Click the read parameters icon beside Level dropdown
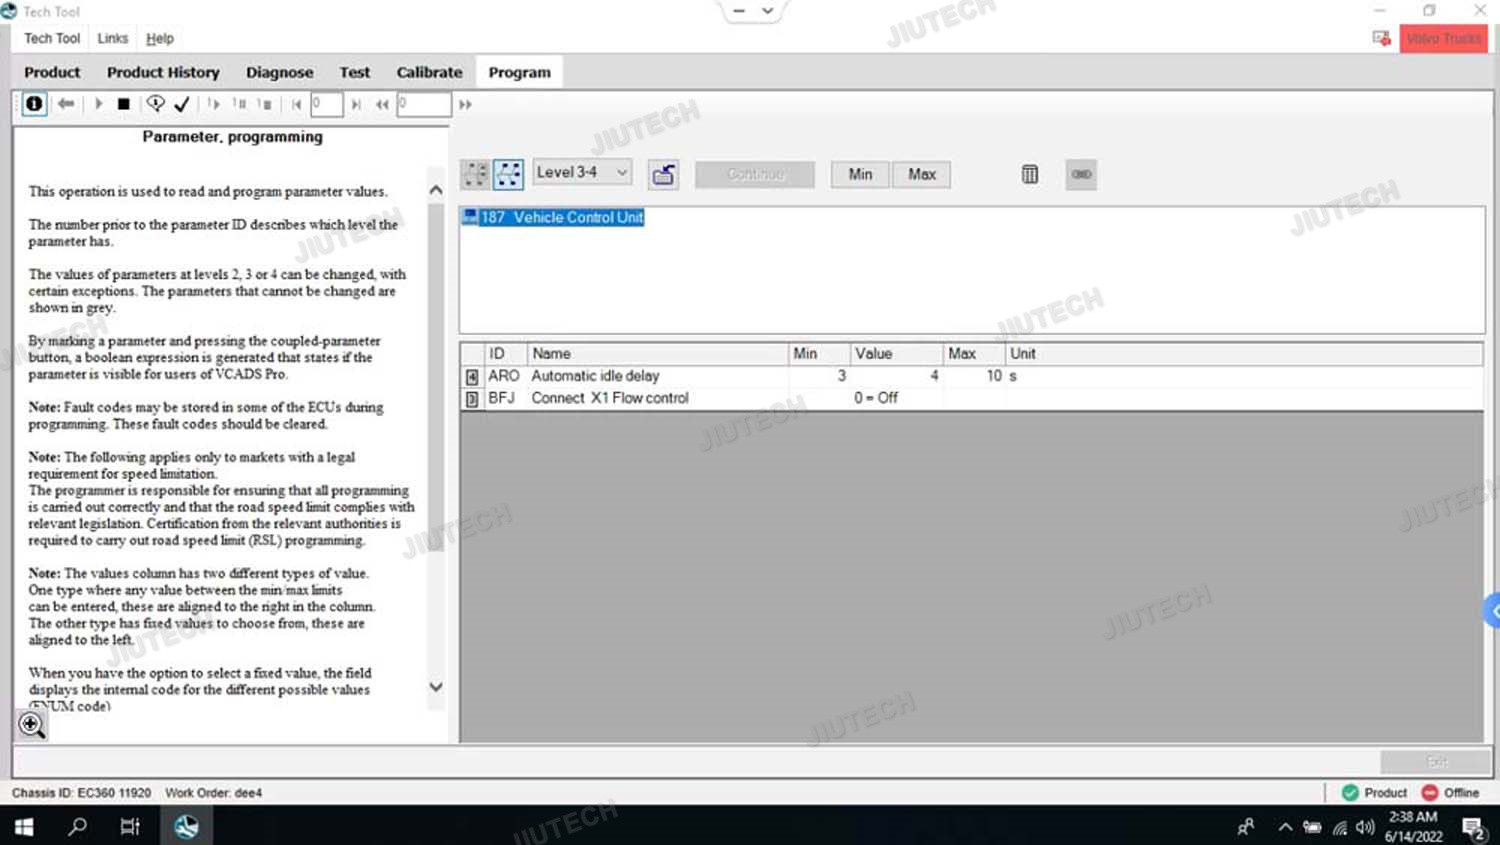1500x845 pixels. (663, 174)
